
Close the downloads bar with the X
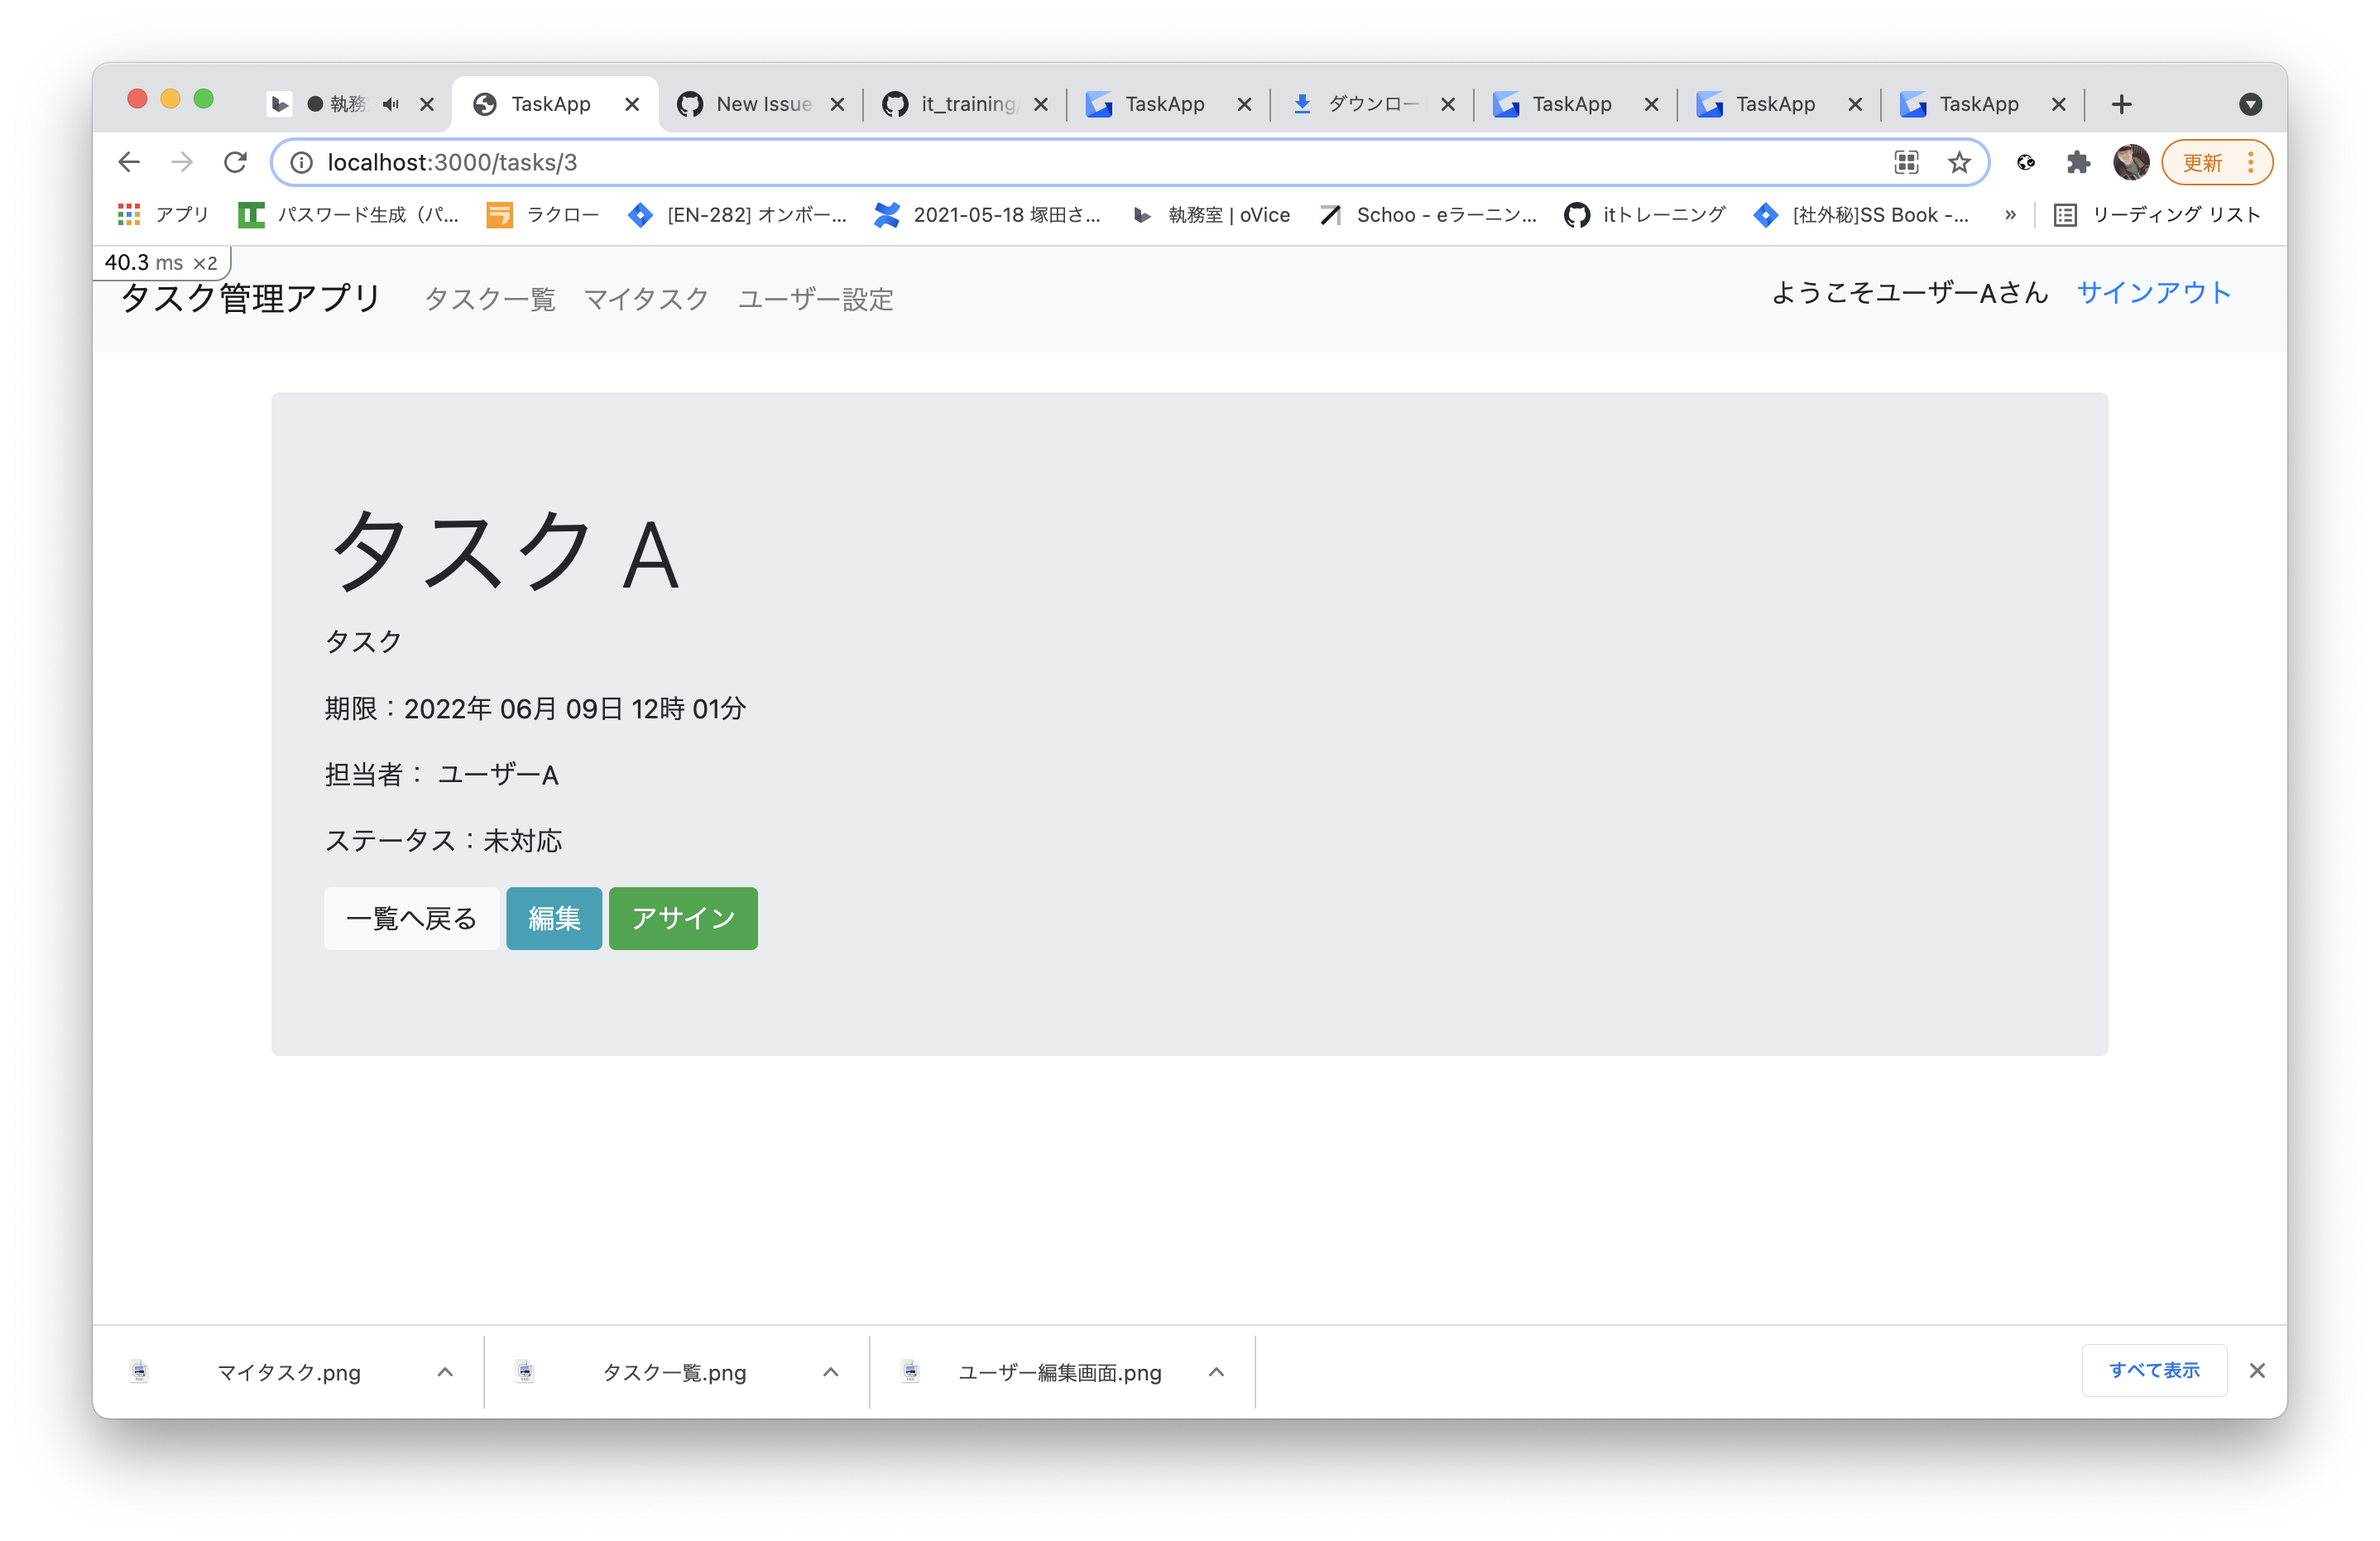[x=2256, y=1370]
